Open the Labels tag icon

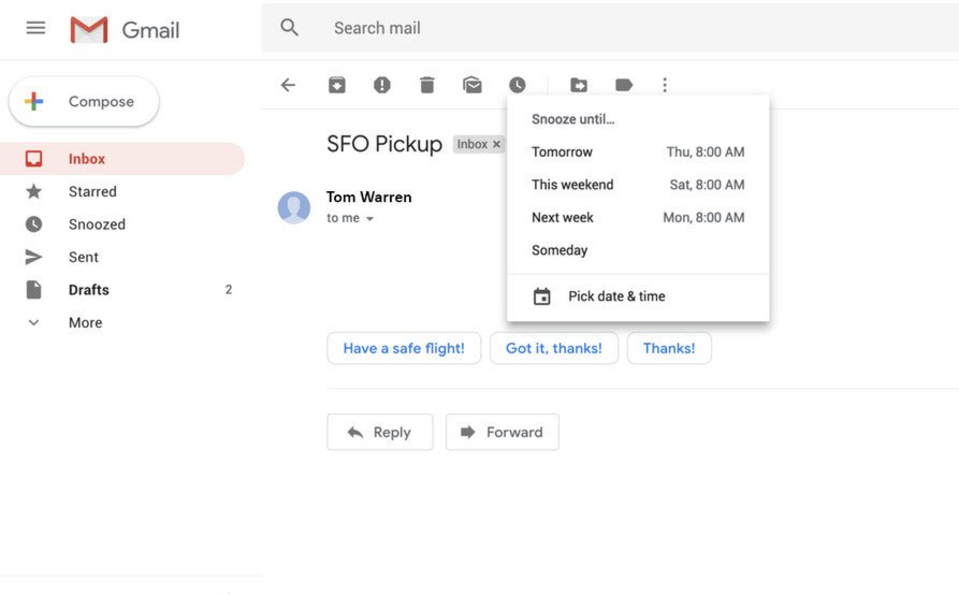coord(624,85)
